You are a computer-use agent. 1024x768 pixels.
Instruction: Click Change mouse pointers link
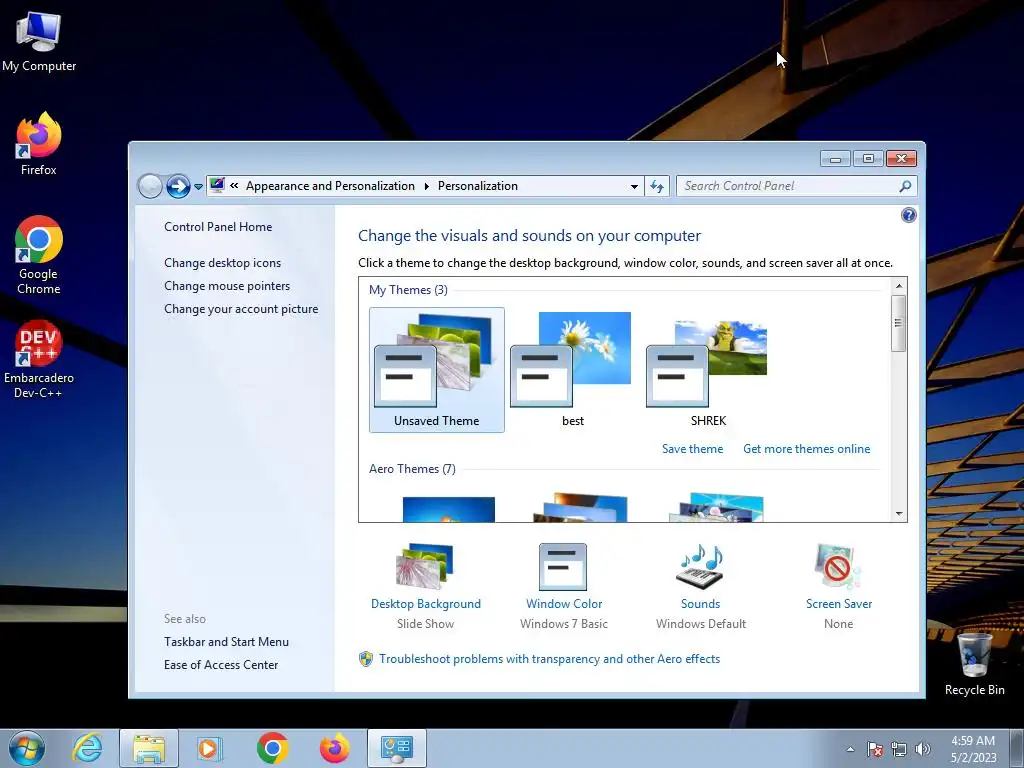[x=227, y=285]
